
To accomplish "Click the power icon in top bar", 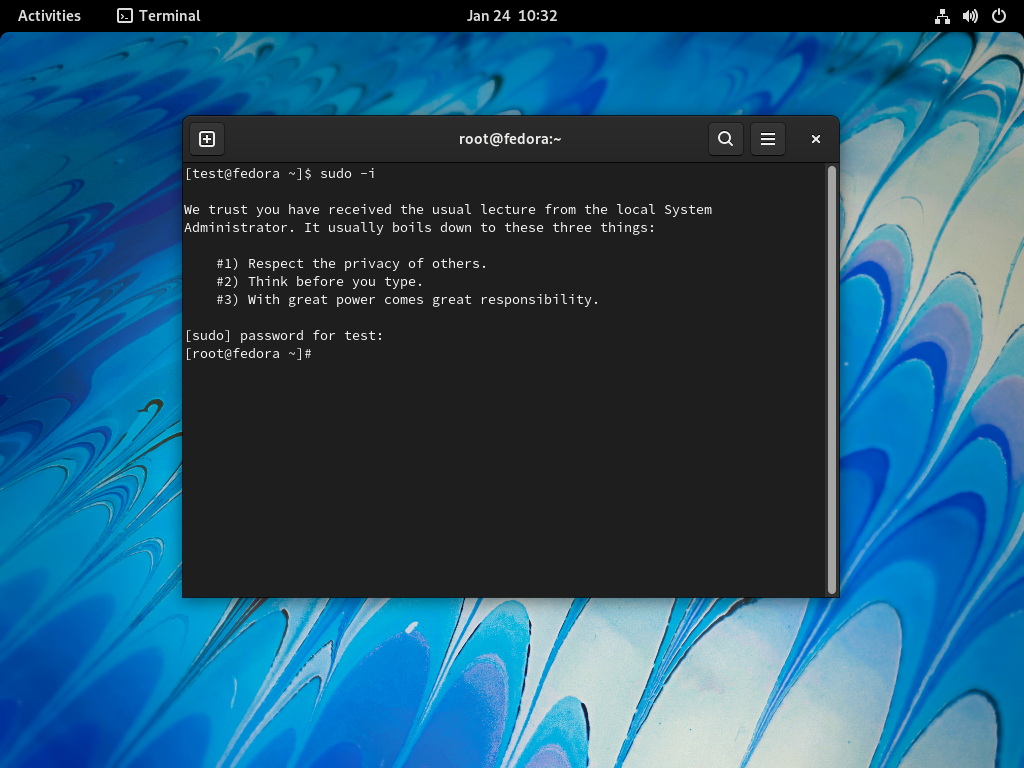I will tap(999, 16).
